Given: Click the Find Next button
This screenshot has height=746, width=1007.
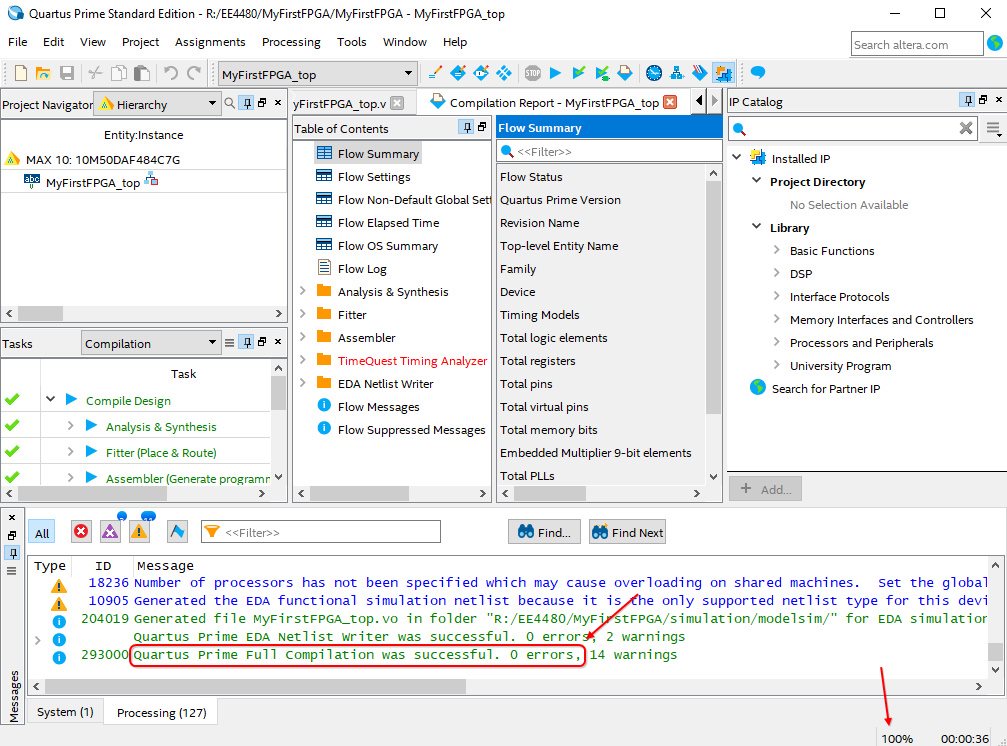Looking at the screenshot, I should 627,532.
